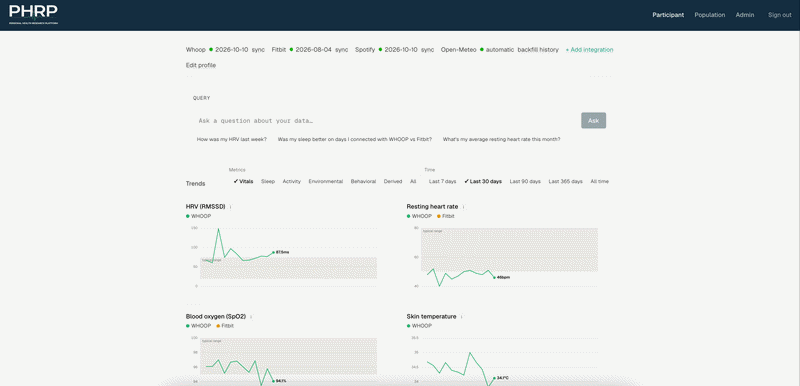Viewport: 800px width, 386px height.
Task: Open info icon next to HRV (RMSSD)
Action: [231, 207]
